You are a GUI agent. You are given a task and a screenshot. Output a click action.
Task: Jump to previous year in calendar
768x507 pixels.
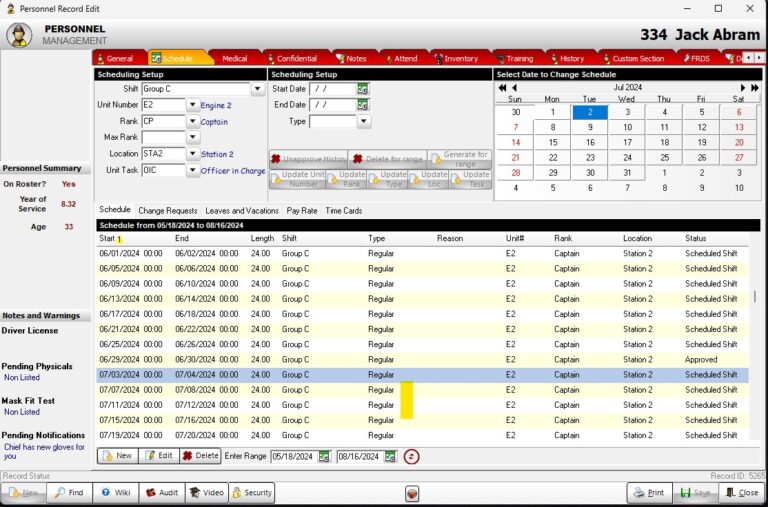[x=502, y=88]
